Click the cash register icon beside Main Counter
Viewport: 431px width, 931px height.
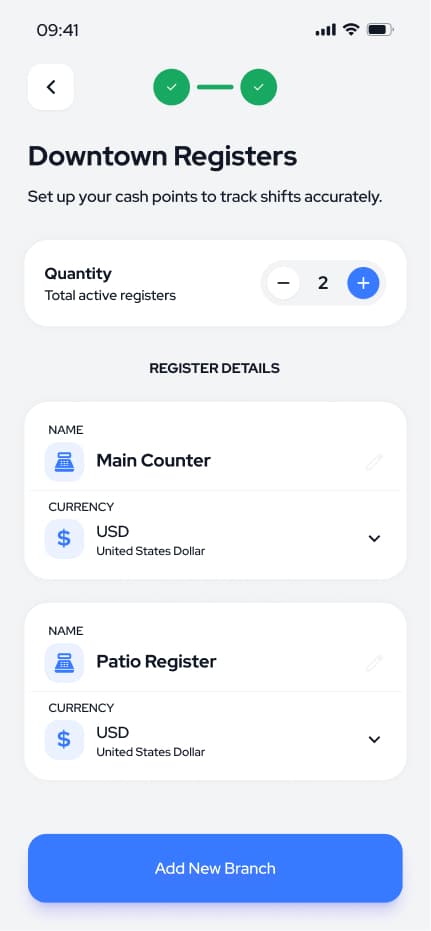[x=64, y=461]
